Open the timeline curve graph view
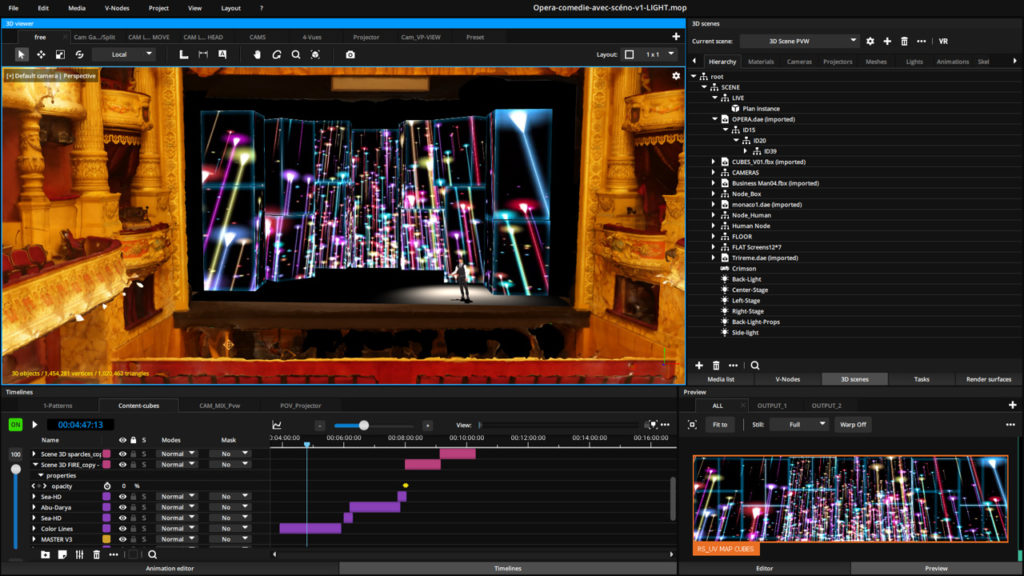 point(277,424)
